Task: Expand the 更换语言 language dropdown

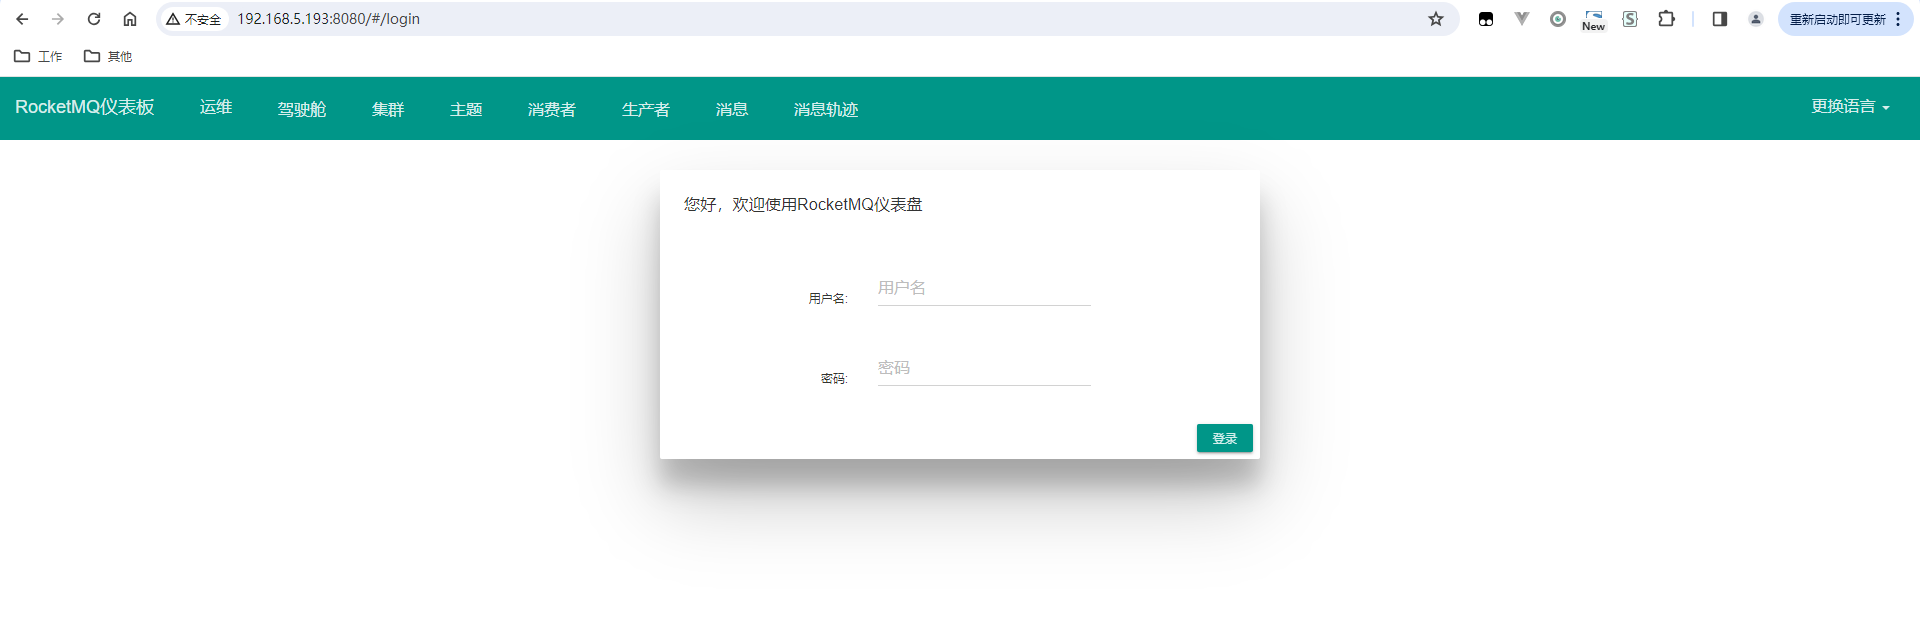Action: (x=1850, y=107)
